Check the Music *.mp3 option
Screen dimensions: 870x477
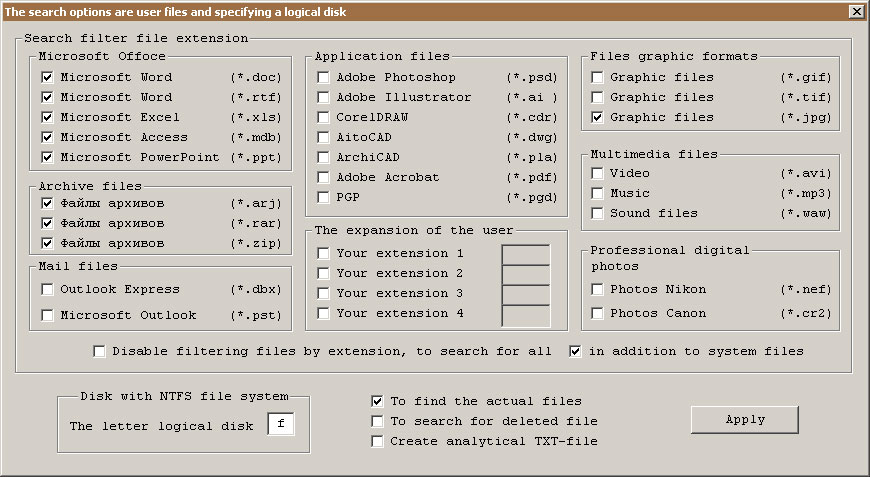click(x=597, y=193)
